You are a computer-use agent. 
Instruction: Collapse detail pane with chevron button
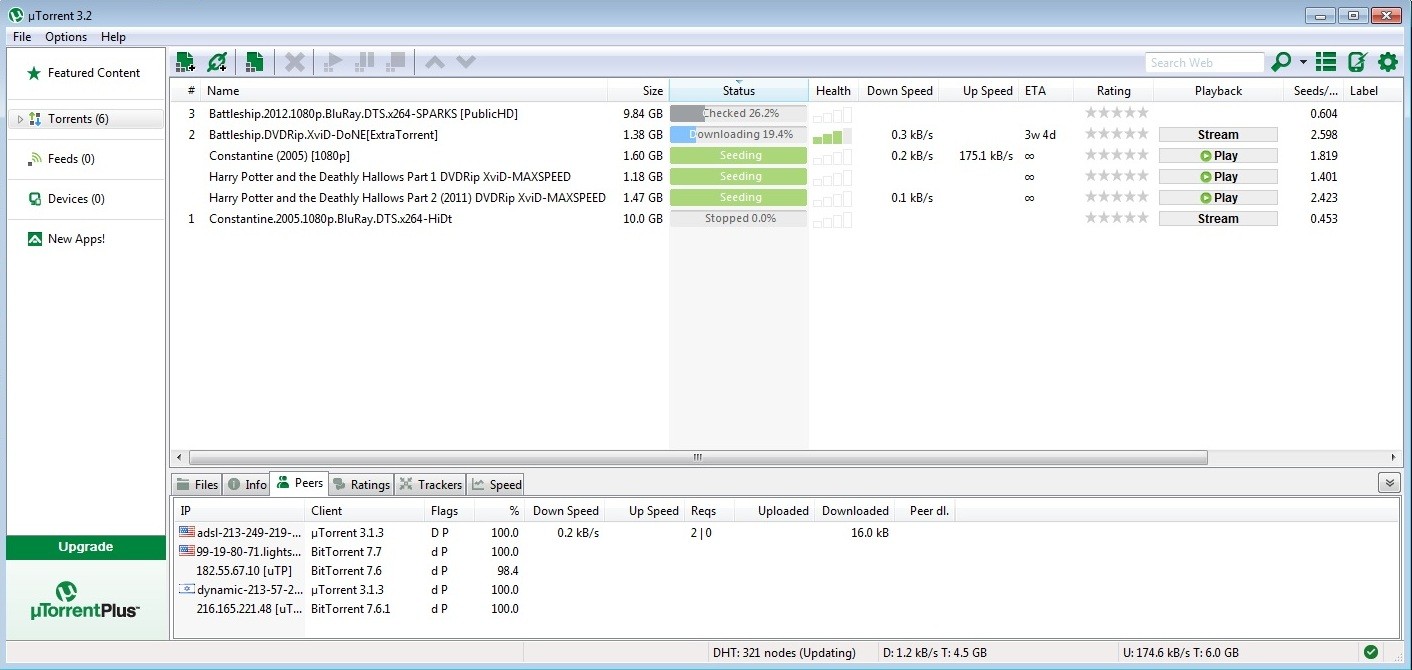[x=1389, y=483]
